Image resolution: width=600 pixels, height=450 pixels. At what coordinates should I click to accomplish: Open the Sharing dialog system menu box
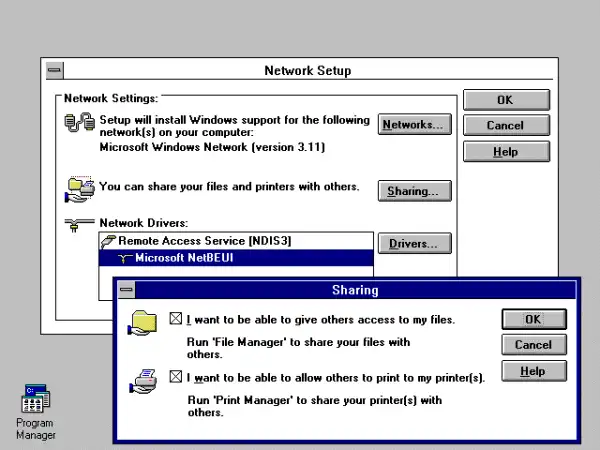(x=126, y=291)
